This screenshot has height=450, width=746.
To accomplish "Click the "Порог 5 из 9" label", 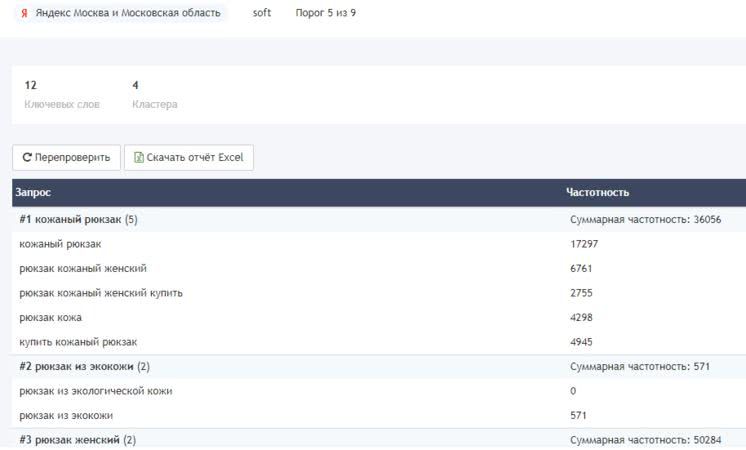I will pyautogui.click(x=326, y=14).
